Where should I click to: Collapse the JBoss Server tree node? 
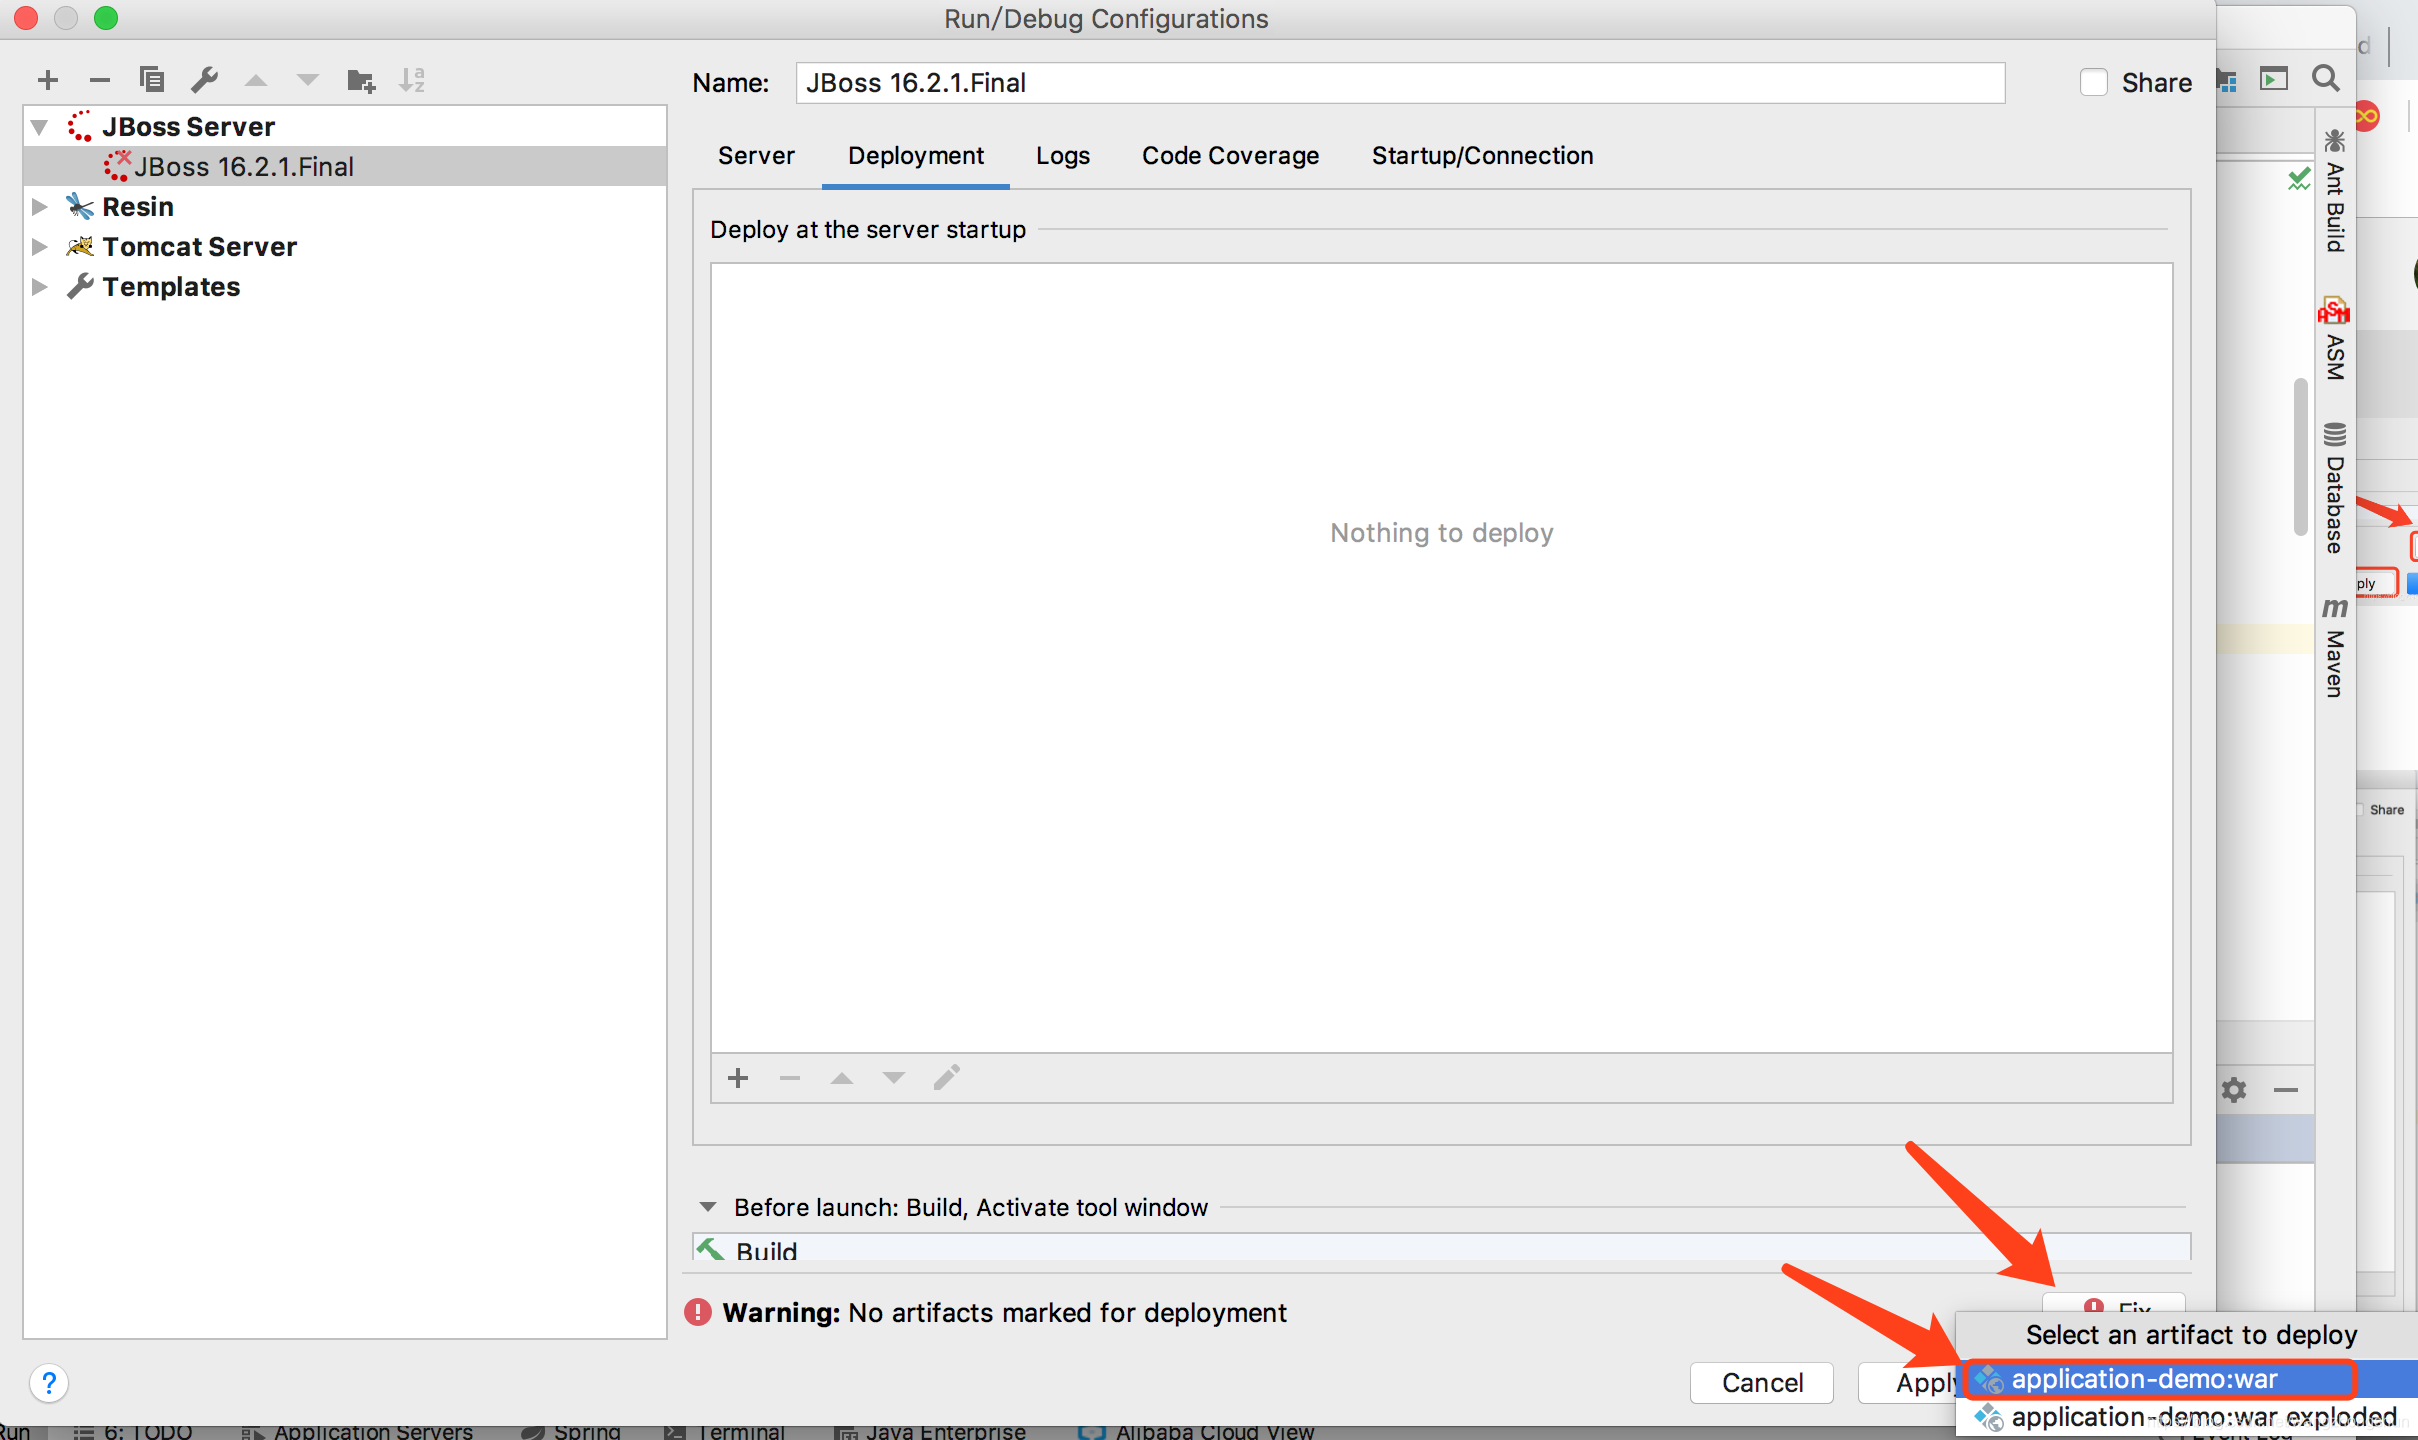point(40,127)
